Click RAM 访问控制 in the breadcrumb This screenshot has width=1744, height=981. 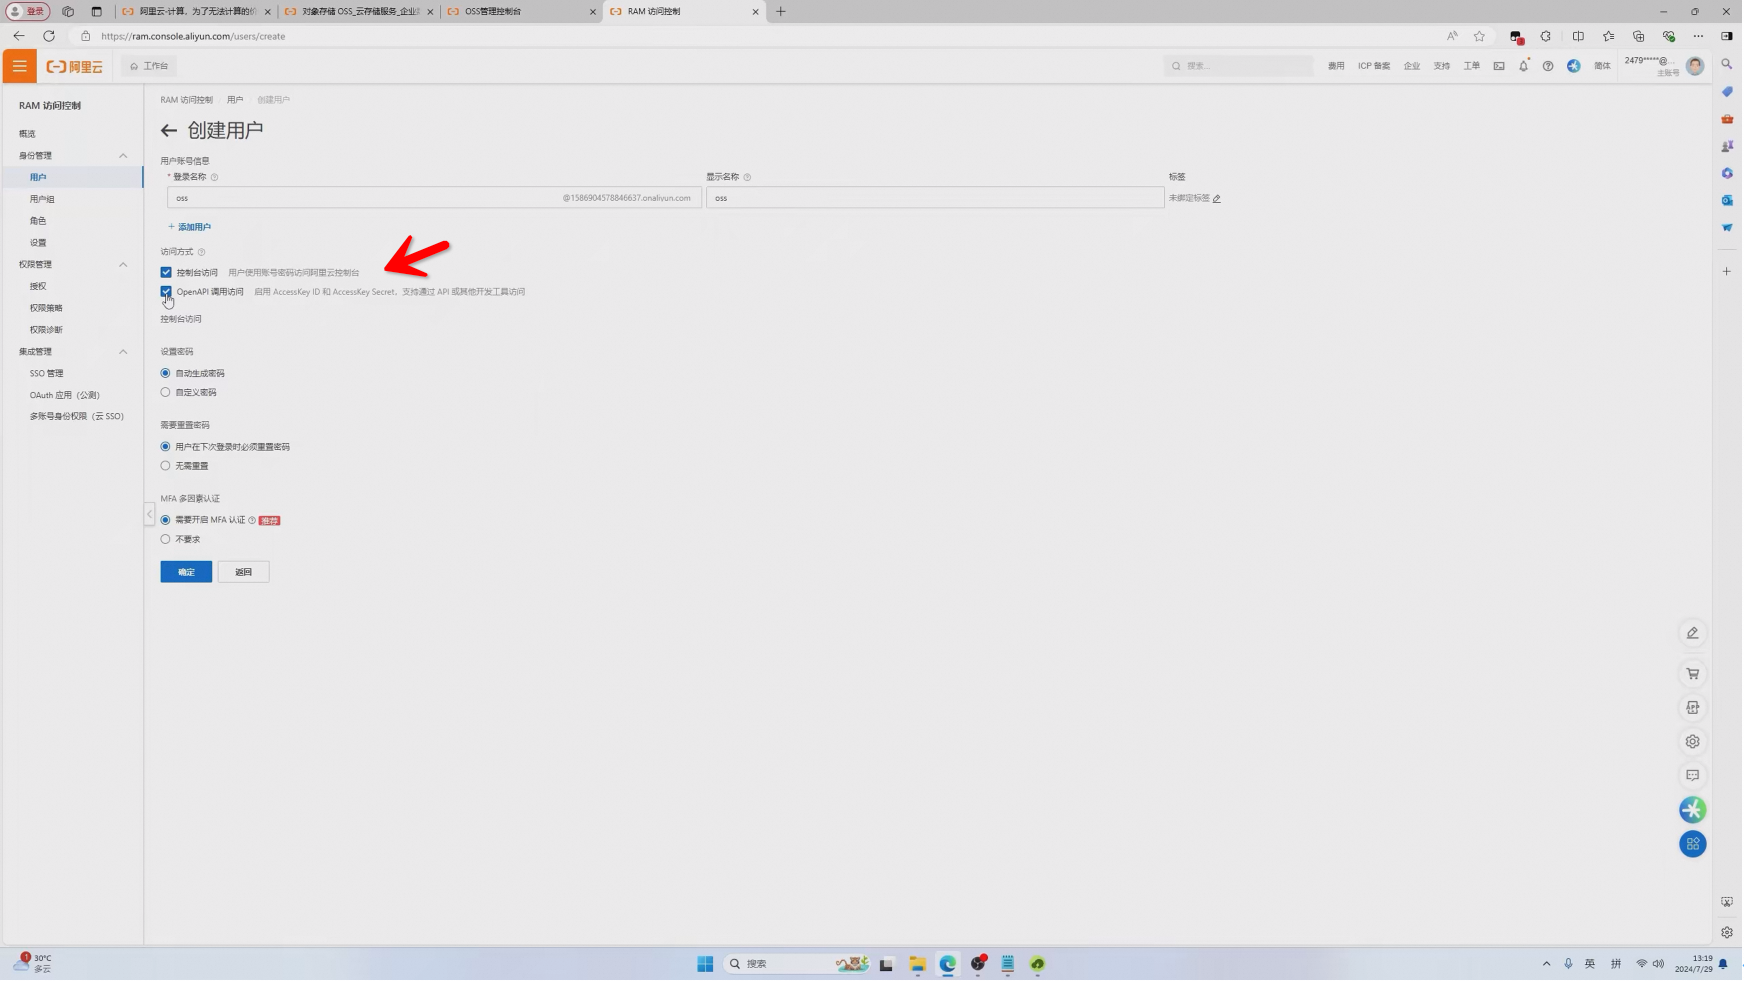pyautogui.click(x=187, y=100)
